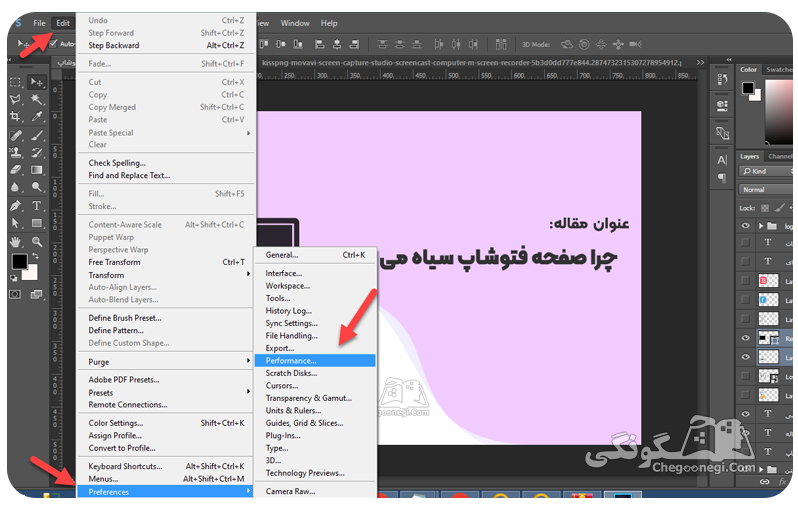Screen dimensions: 798x508
Task: Swap foreground and background colors
Action: click(x=36, y=256)
